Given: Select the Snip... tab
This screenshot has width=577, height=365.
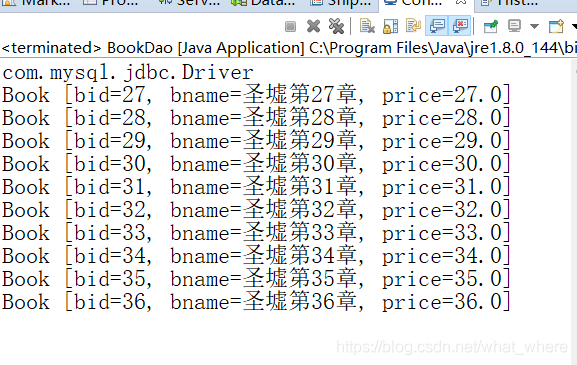Looking at the screenshot, I should pyautogui.click(x=340, y=3).
